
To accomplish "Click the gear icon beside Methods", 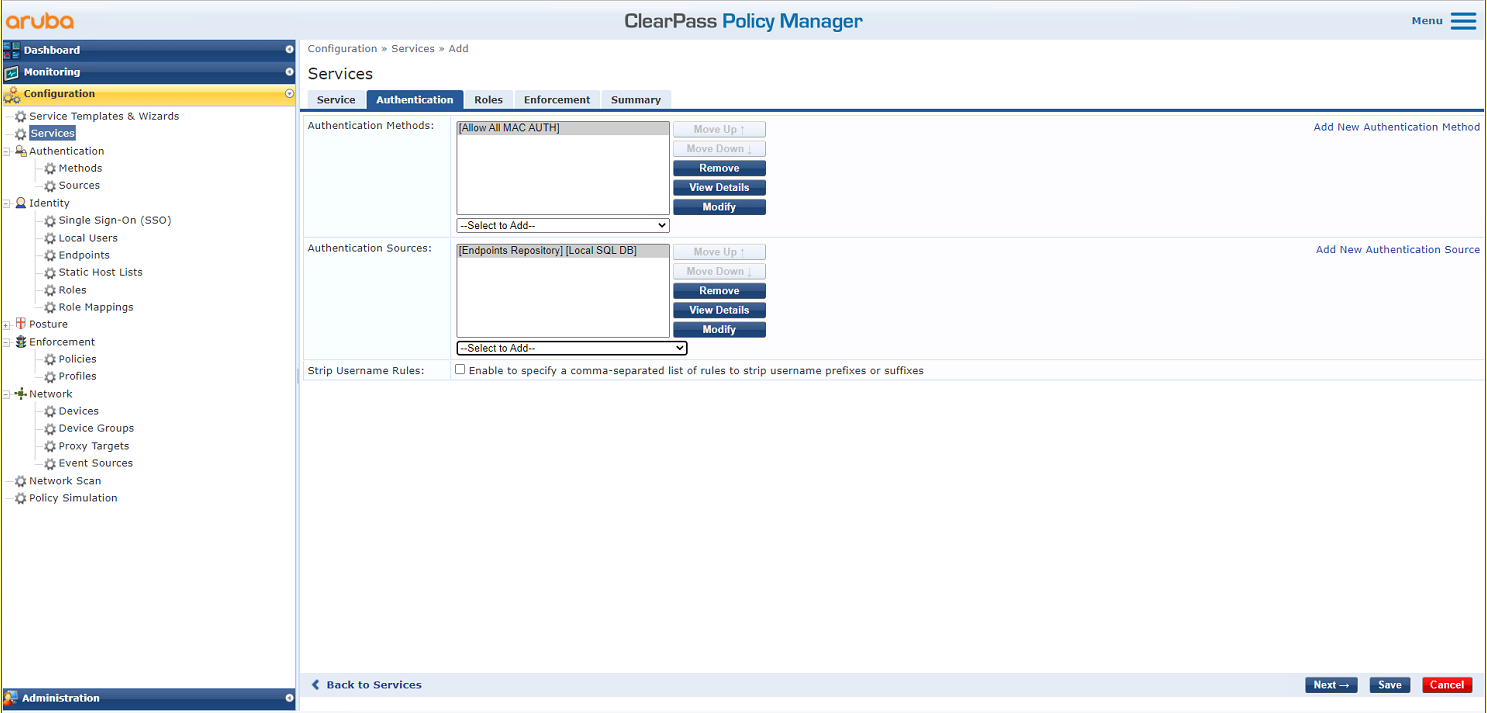I will 50,168.
